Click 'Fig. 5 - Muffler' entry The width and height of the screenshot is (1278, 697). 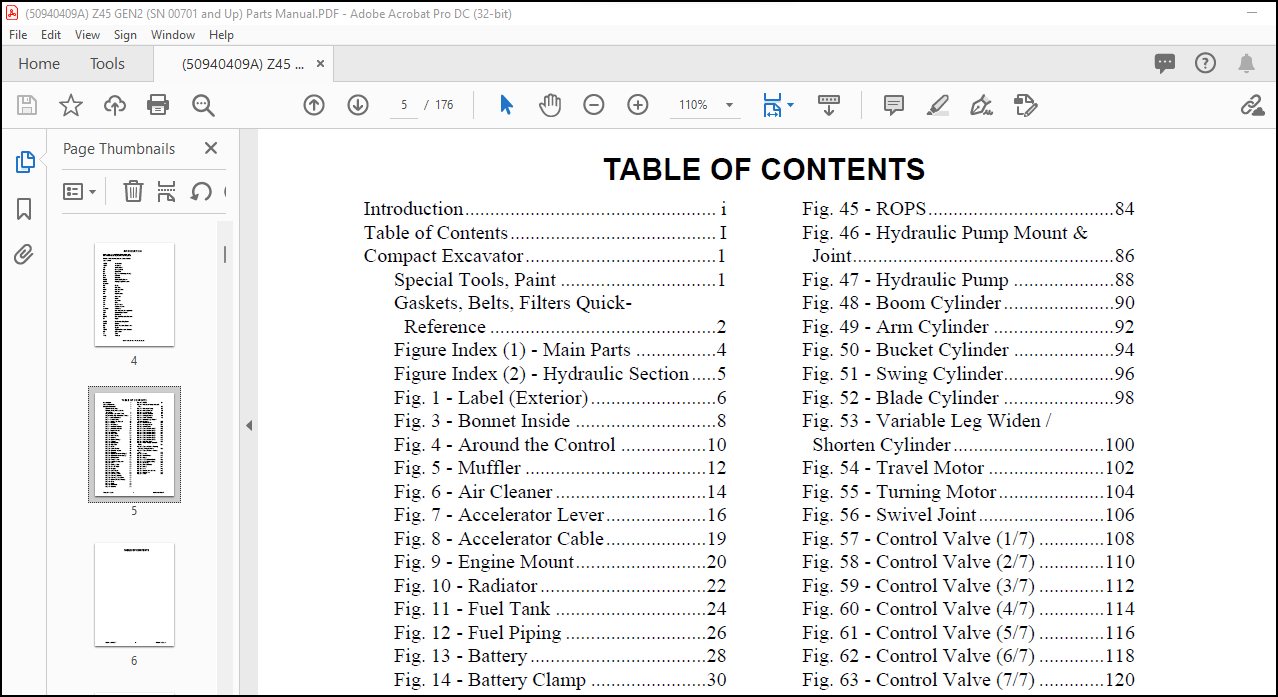click(560, 468)
